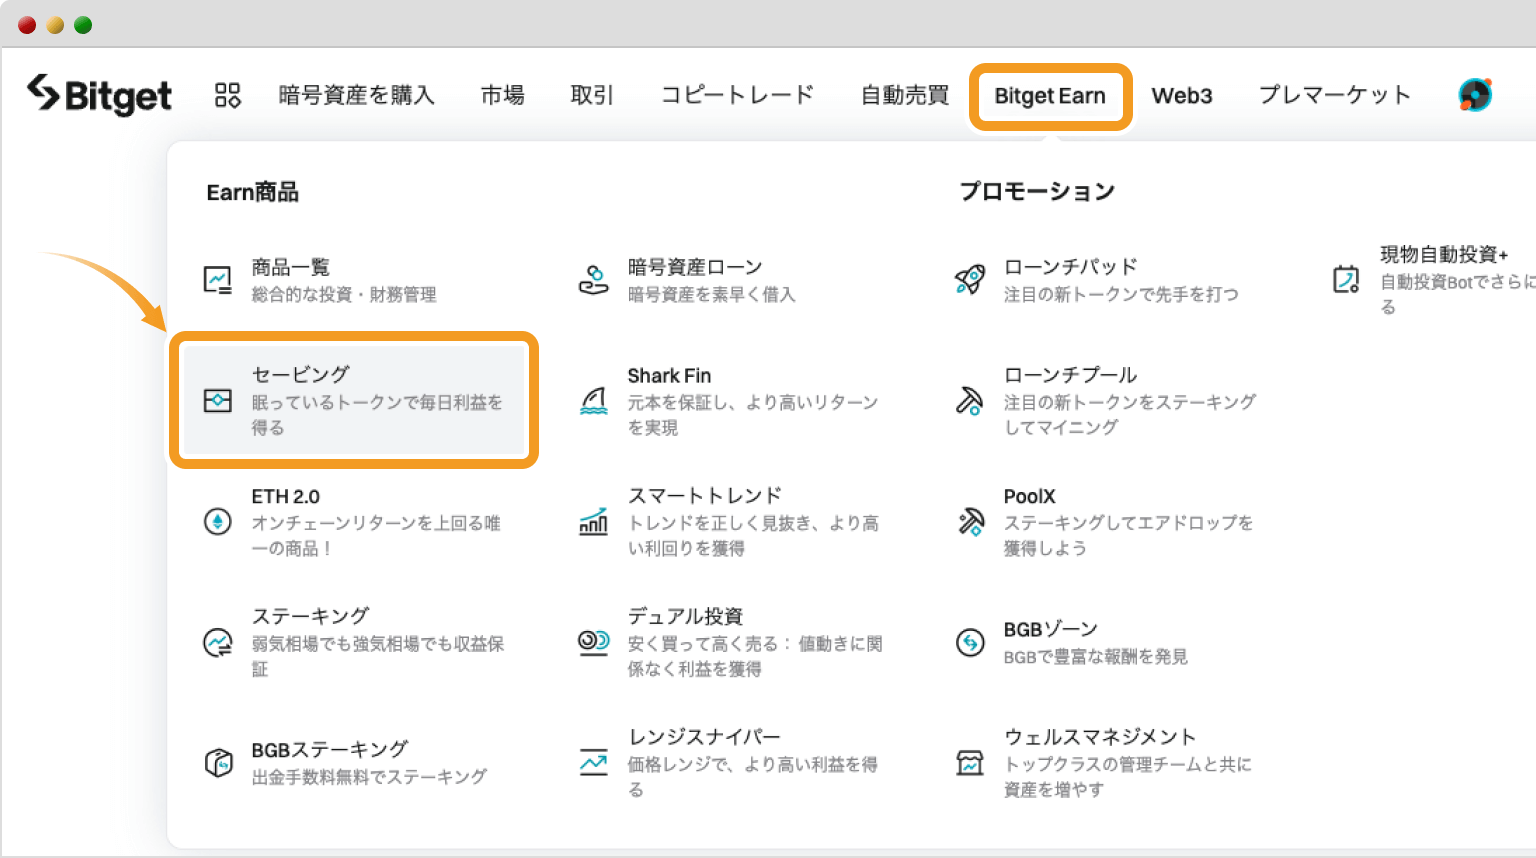Click the セービング savings icon
1536x858 pixels.
pyautogui.click(x=218, y=401)
